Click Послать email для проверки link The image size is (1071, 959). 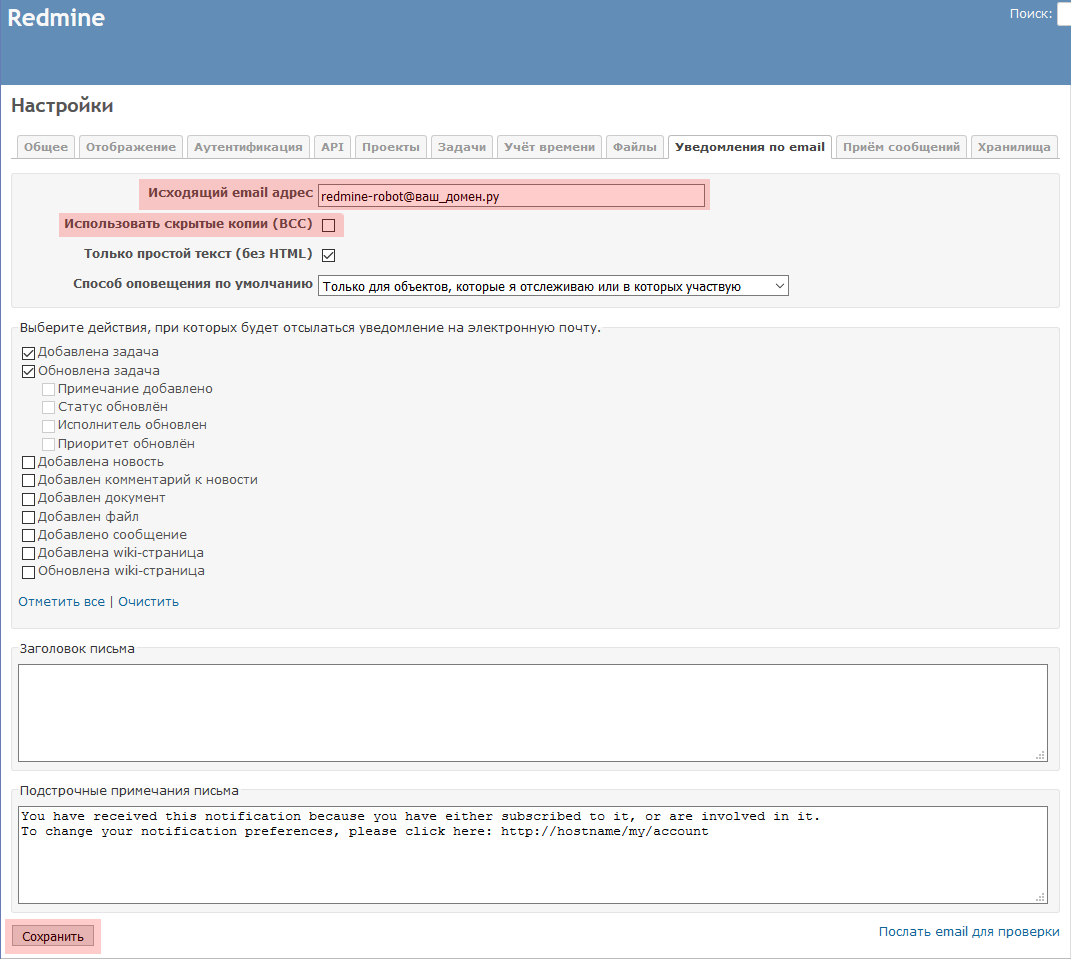968,932
